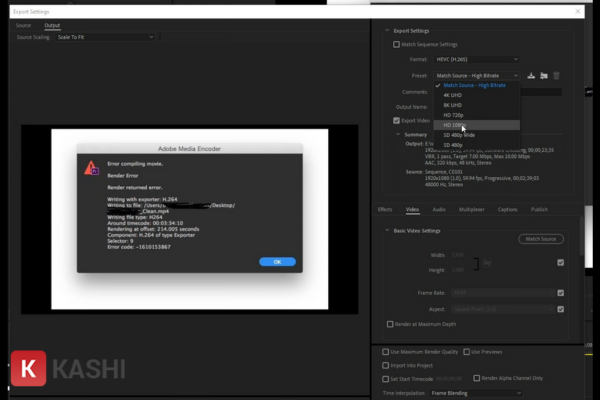This screenshot has width=600, height=400.
Task: Click the Import Preset icon
Action: [x=545, y=75]
